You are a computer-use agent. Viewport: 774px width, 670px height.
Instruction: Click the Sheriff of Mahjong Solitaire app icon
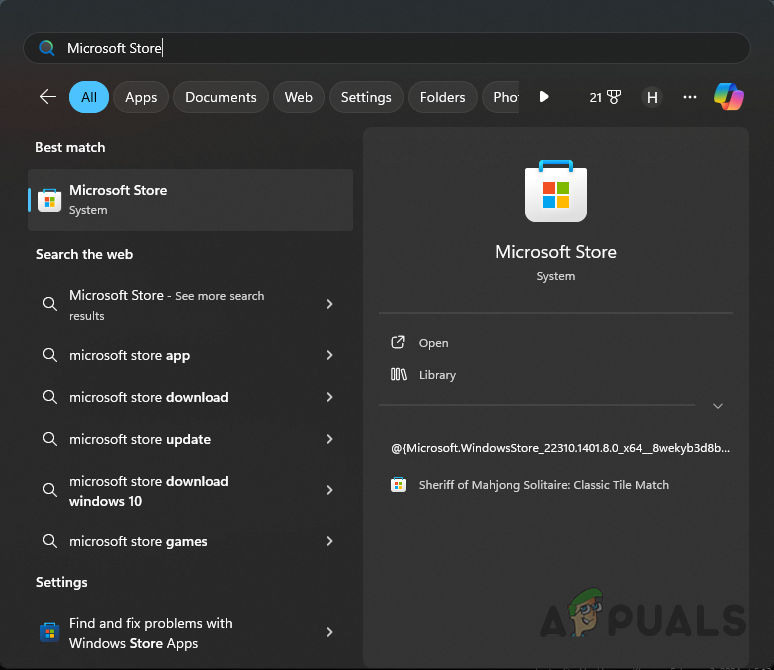point(398,485)
